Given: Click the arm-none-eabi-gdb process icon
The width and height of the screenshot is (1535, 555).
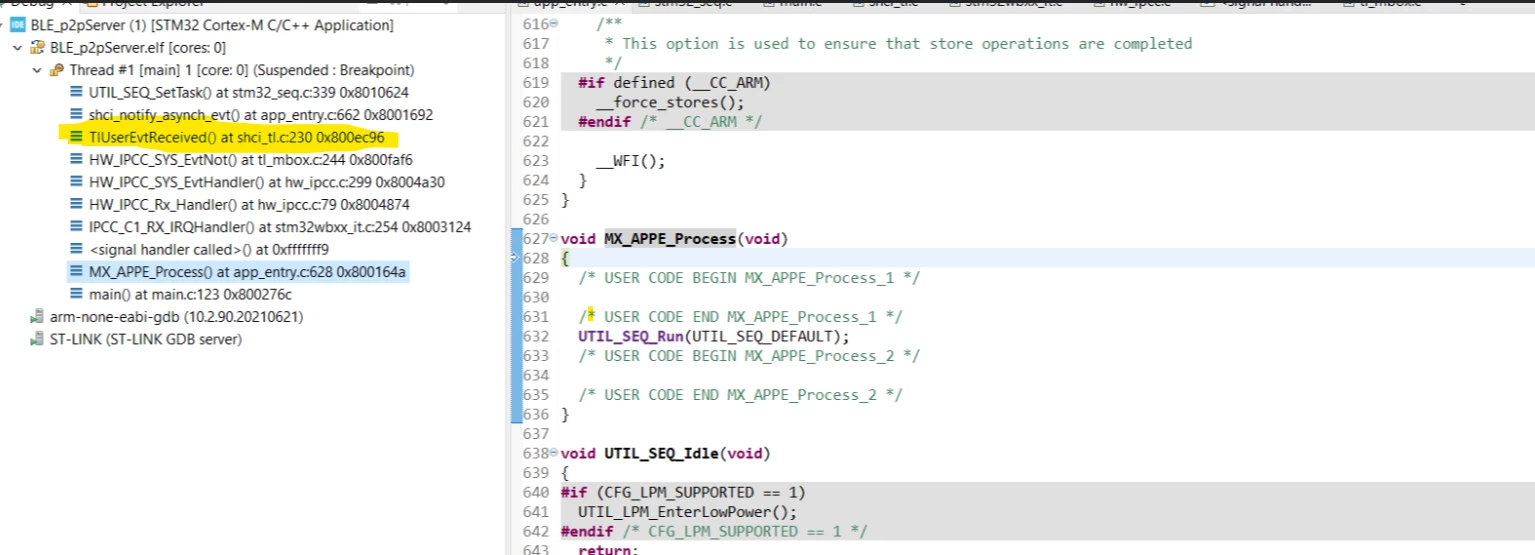Looking at the screenshot, I should [37, 317].
